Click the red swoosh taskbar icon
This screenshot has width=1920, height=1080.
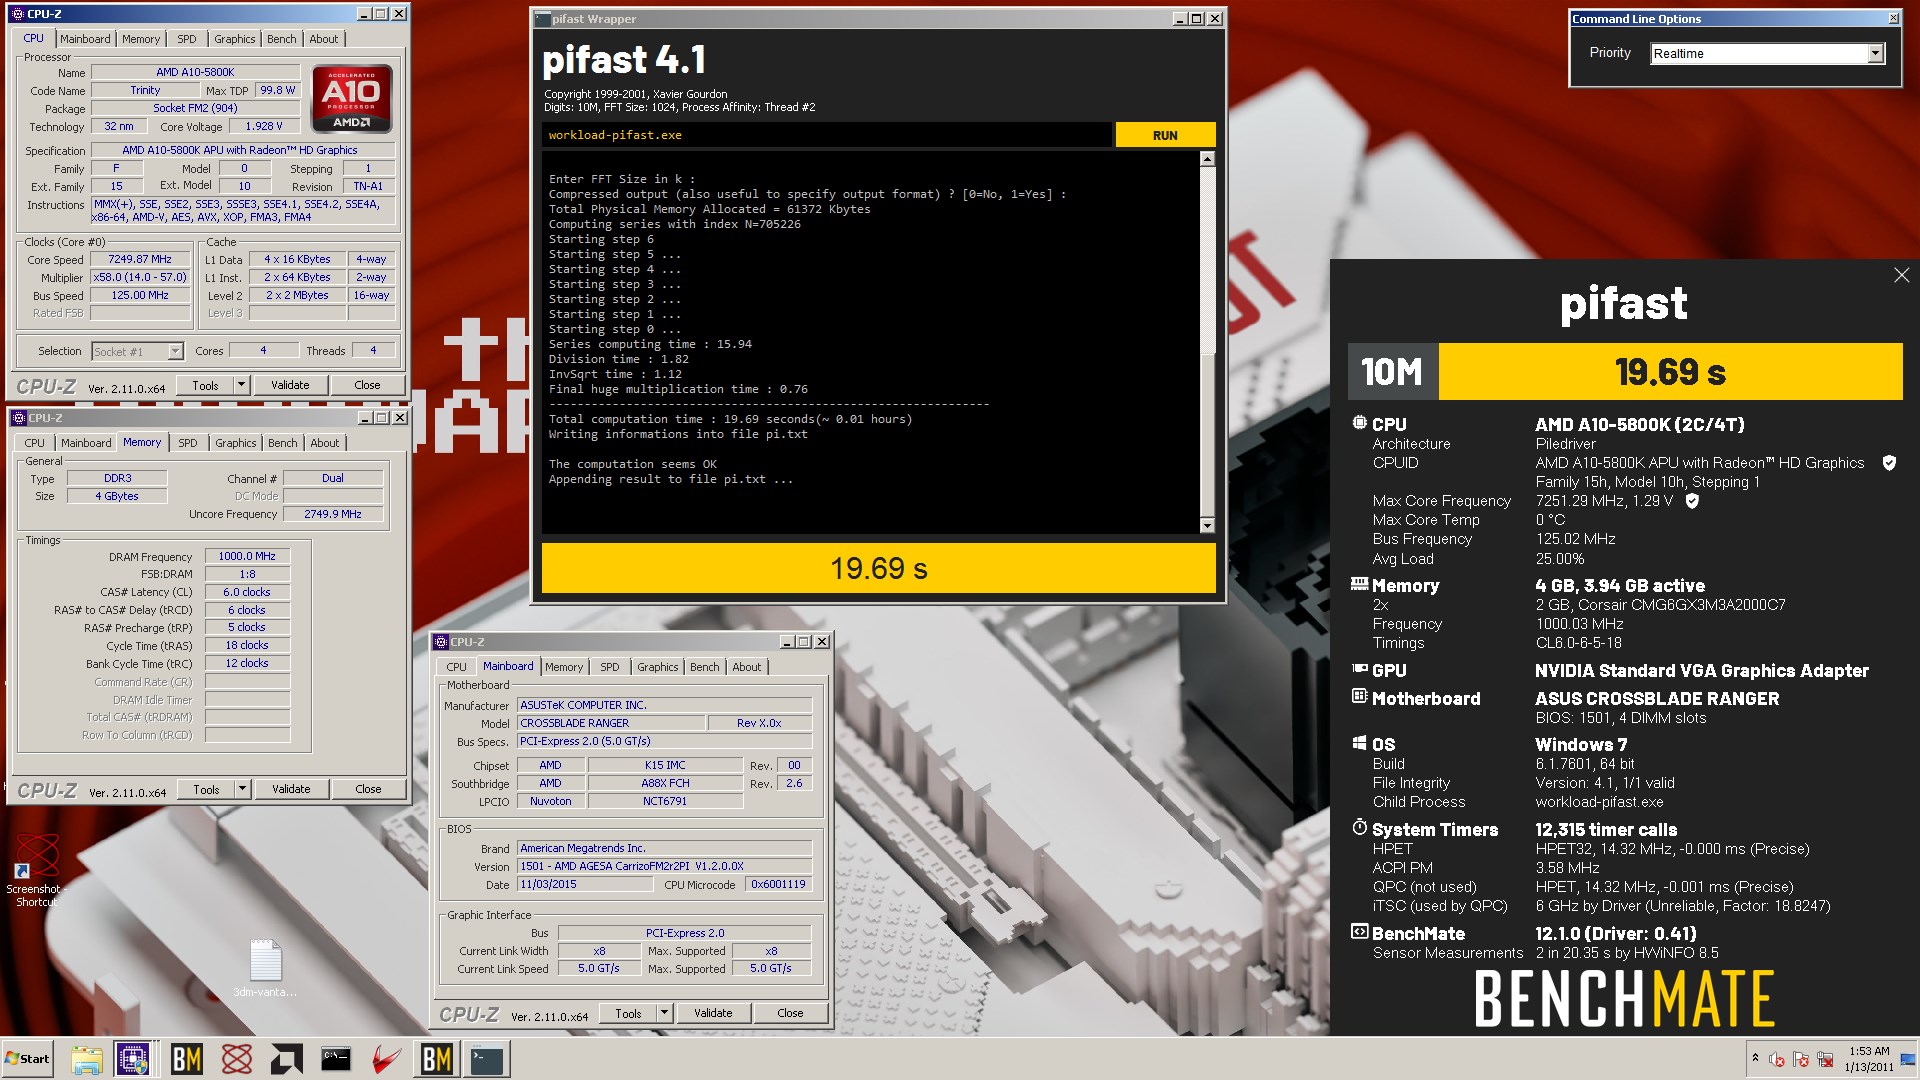coord(386,1059)
